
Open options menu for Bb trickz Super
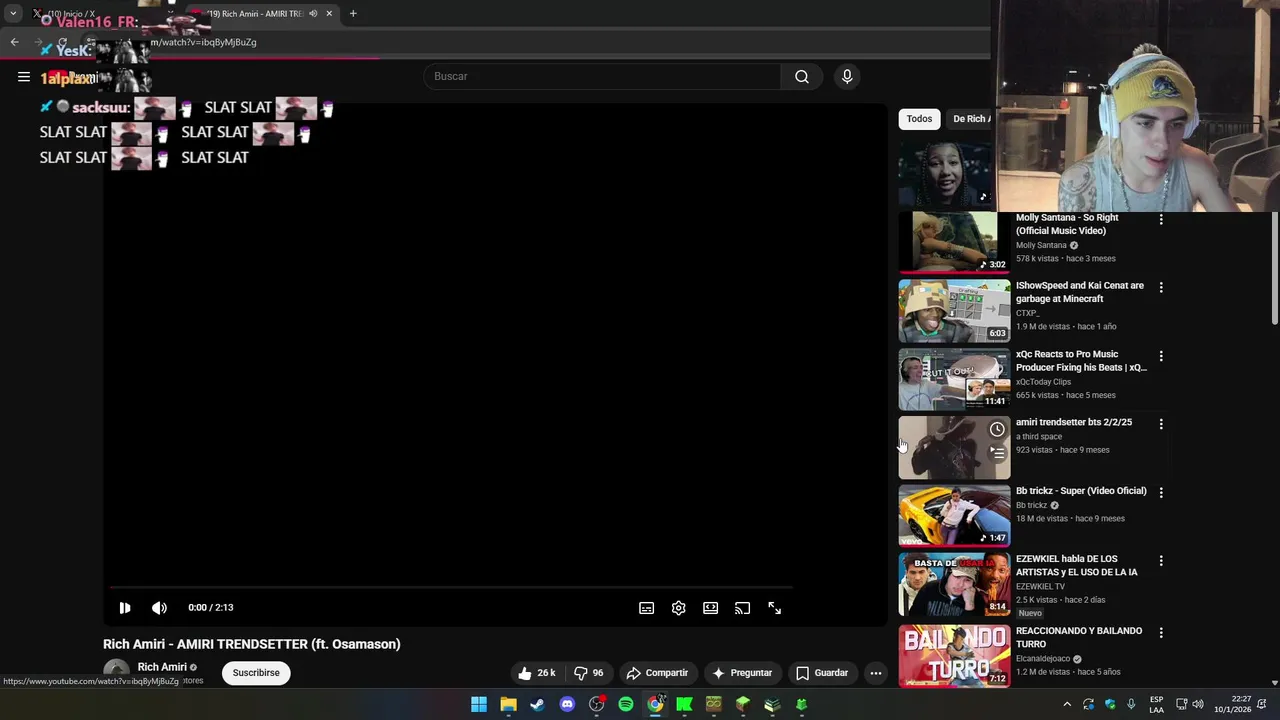tap(1161, 492)
